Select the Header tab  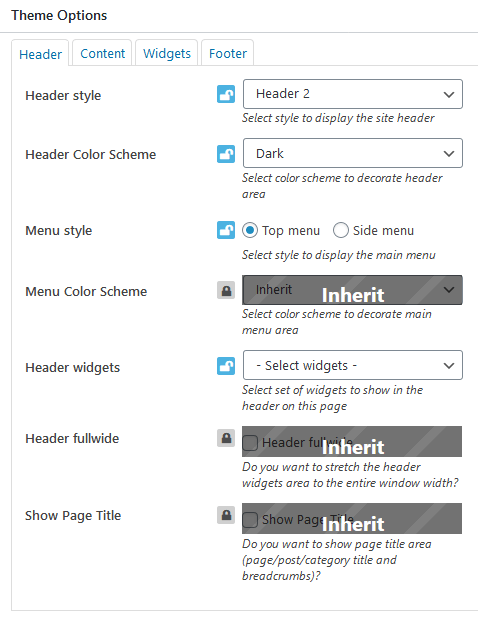40,53
